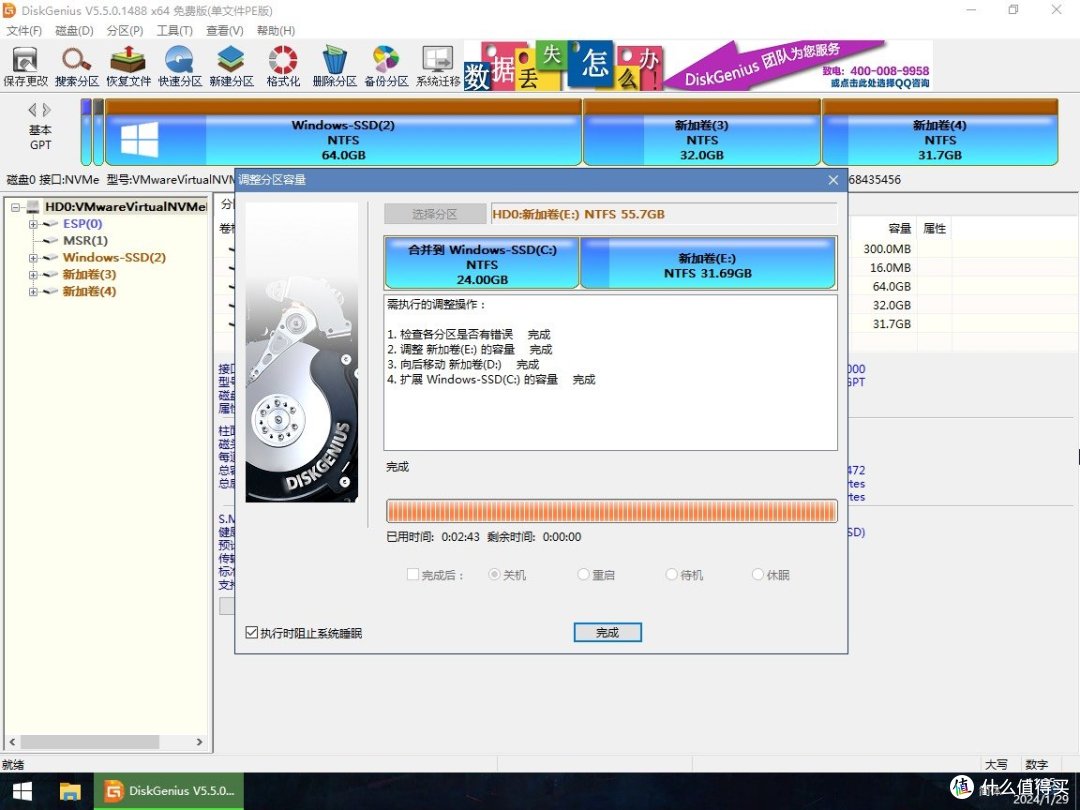Toggle the 完成后 checkbox
This screenshot has width=1080, height=810.
pyautogui.click(x=413, y=574)
